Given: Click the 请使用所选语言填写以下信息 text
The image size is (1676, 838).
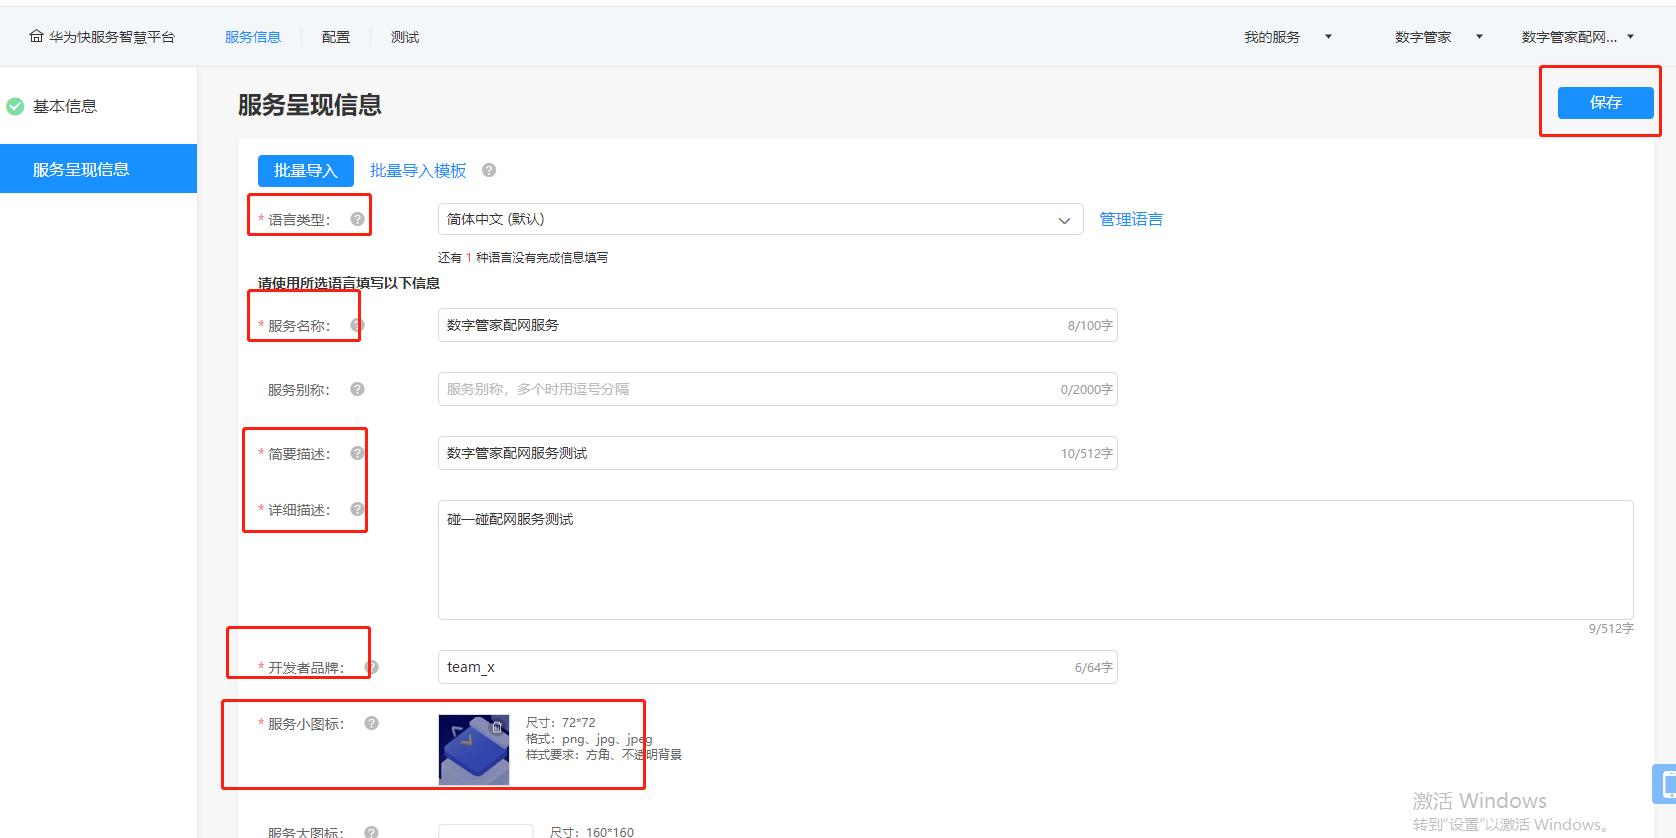Looking at the screenshot, I should (349, 283).
